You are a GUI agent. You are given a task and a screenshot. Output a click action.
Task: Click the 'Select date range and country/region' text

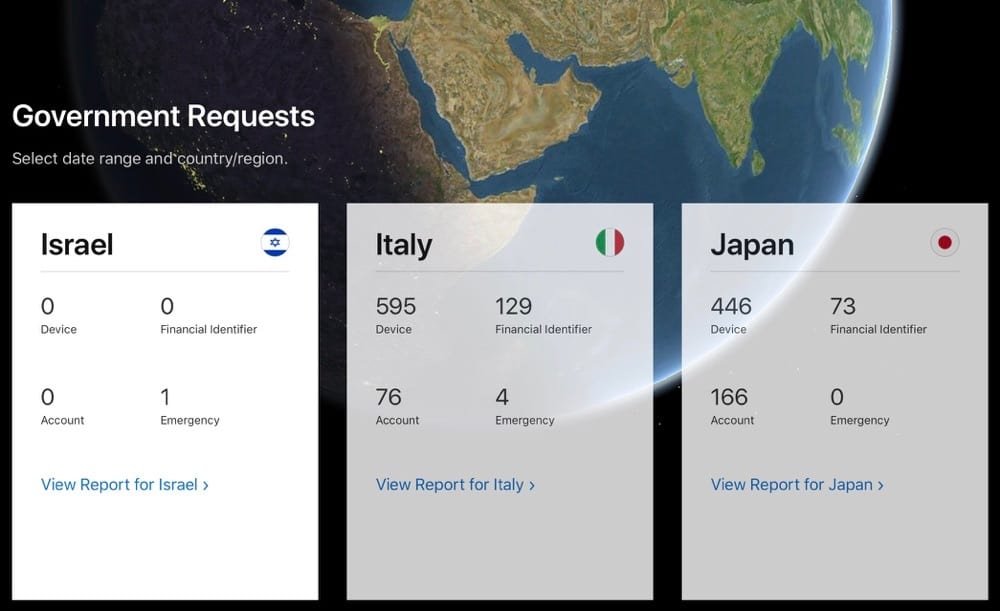pos(150,158)
